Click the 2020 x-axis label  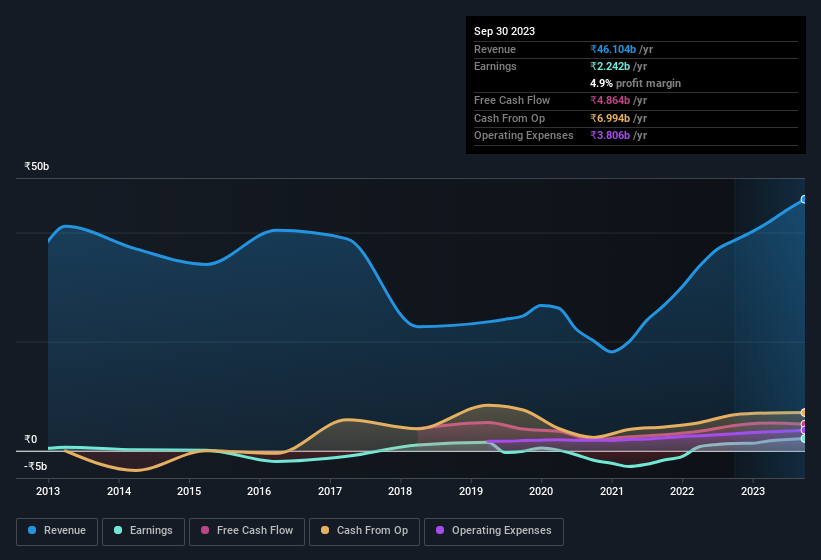tap(541, 491)
